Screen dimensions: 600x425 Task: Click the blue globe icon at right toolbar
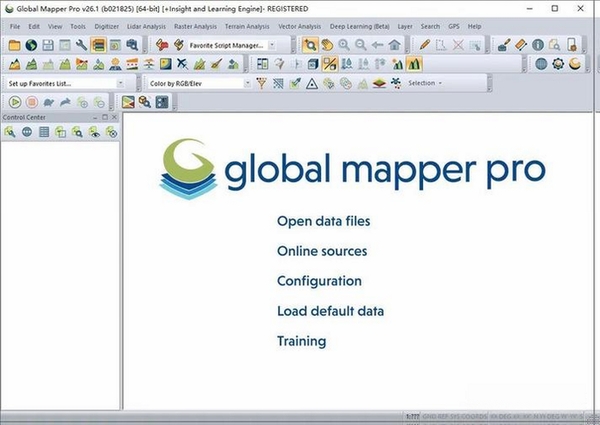pyautogui.click(x=541, y=64)
